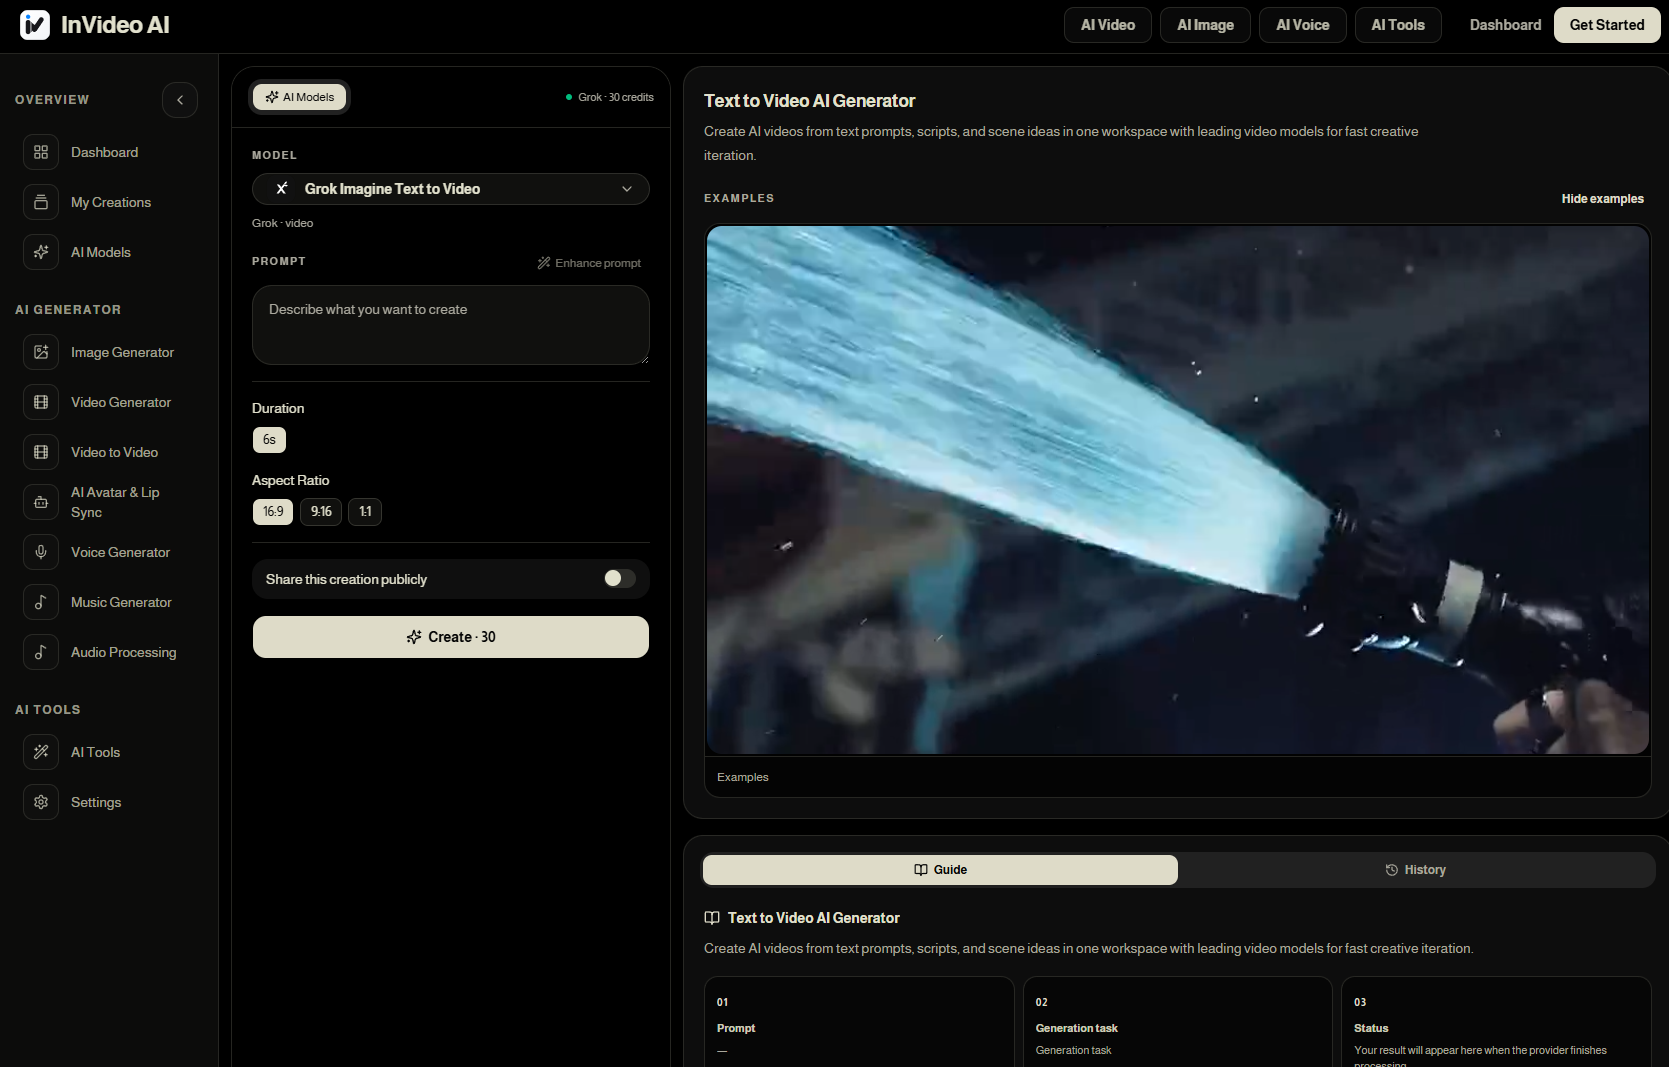Click the book icon beside guide heading

[712, 918]
